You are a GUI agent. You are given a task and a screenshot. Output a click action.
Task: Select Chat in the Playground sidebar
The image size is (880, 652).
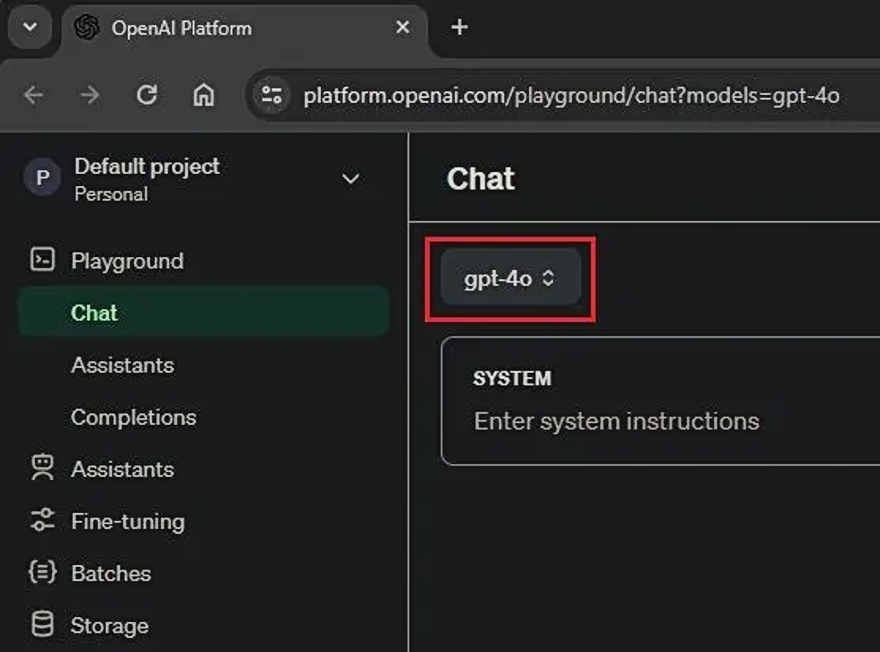click(94, 313)
